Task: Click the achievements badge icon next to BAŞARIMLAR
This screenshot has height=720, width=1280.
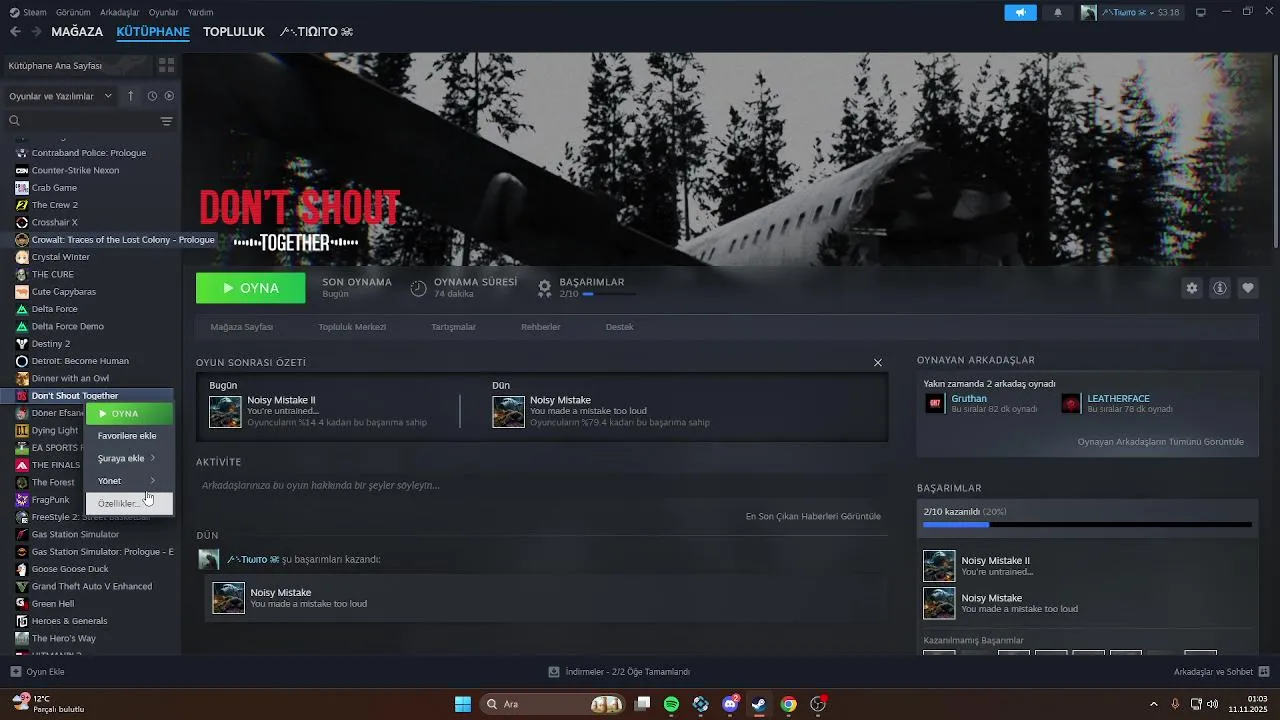Action: [x=544, y=288]
